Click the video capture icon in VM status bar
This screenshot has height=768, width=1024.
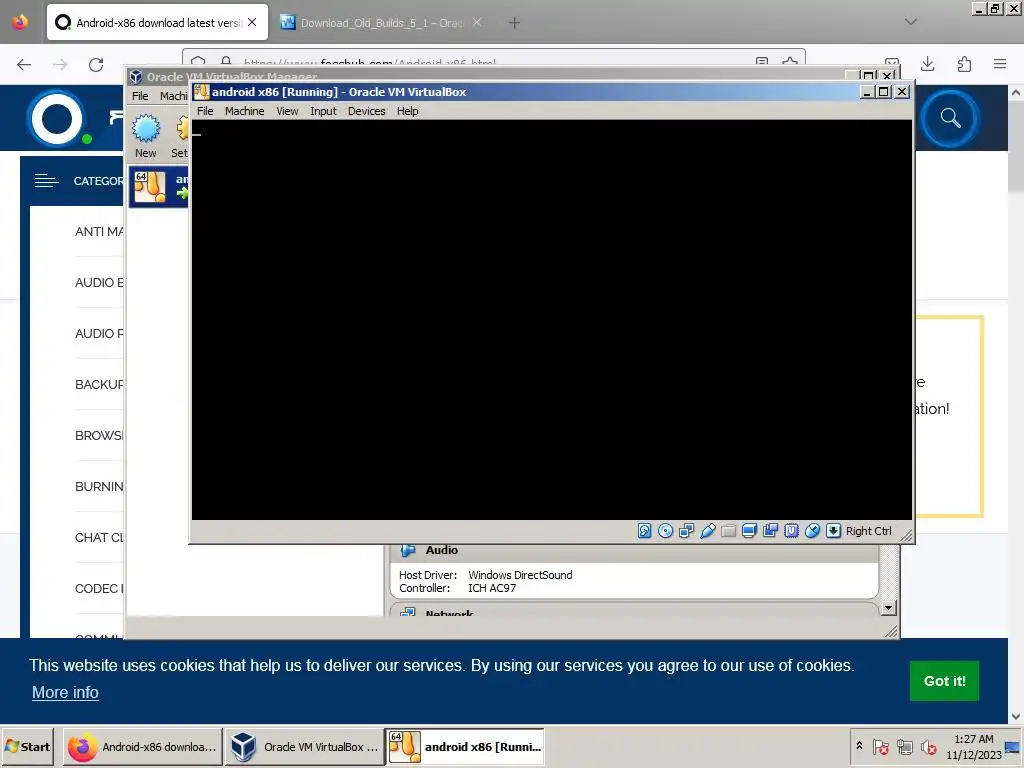(770, 531)
